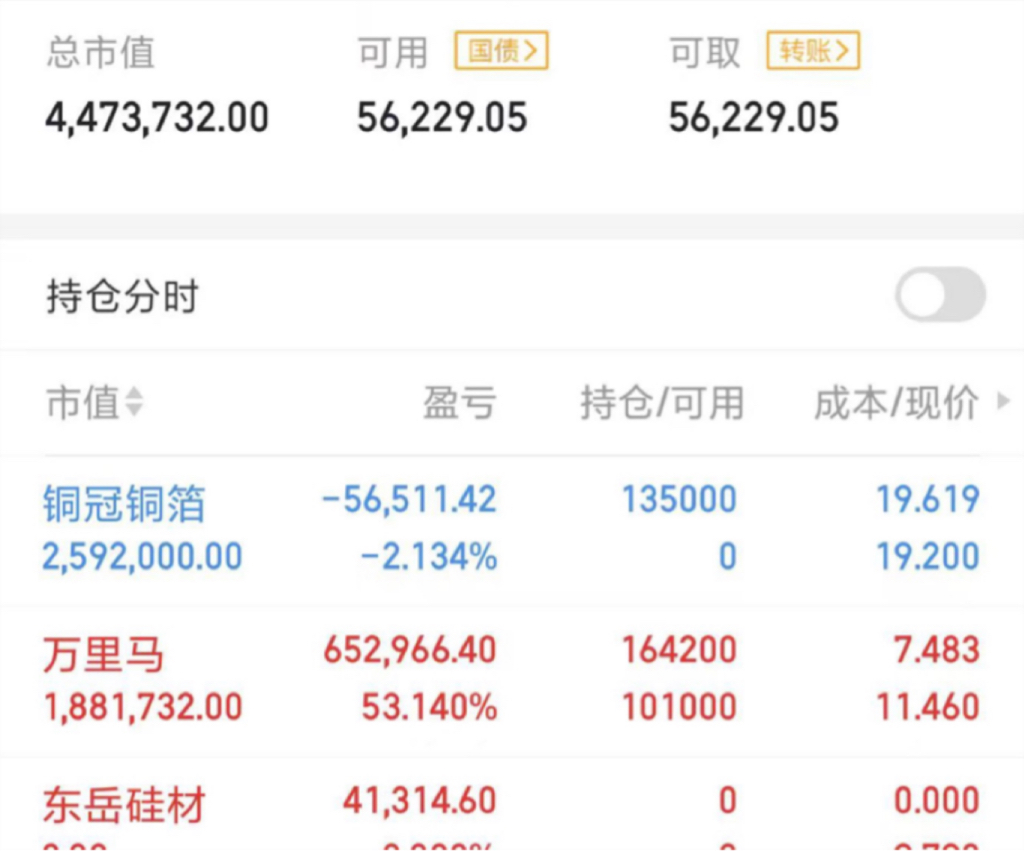Click 东岳硅材 cost price 0.000

[936, 801]
